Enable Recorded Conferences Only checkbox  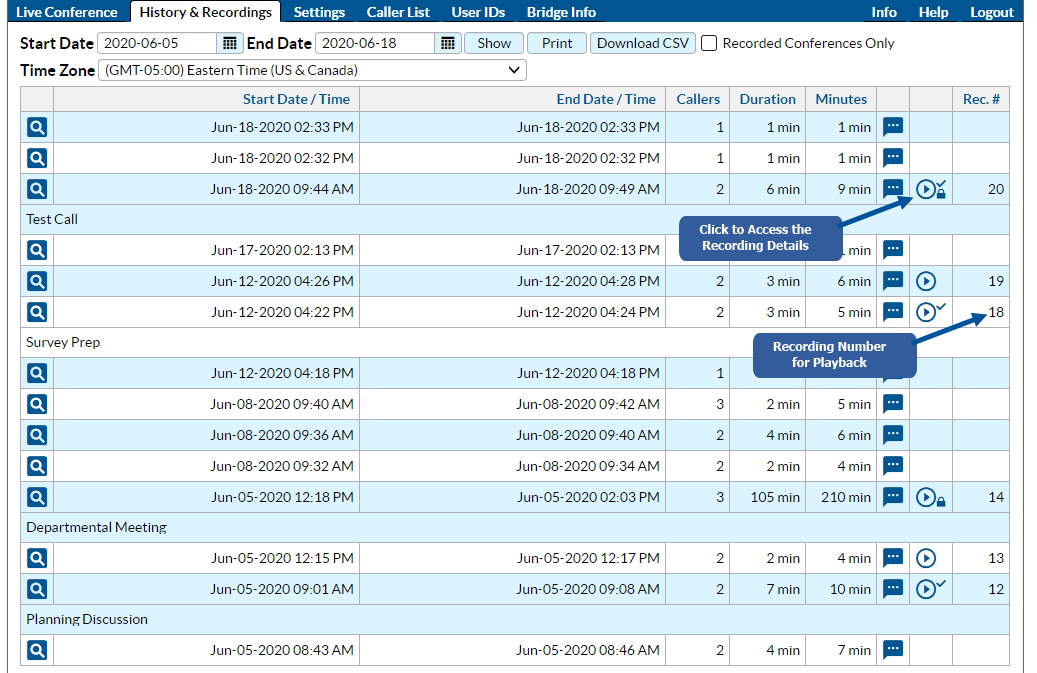click(x=709, y=43)
